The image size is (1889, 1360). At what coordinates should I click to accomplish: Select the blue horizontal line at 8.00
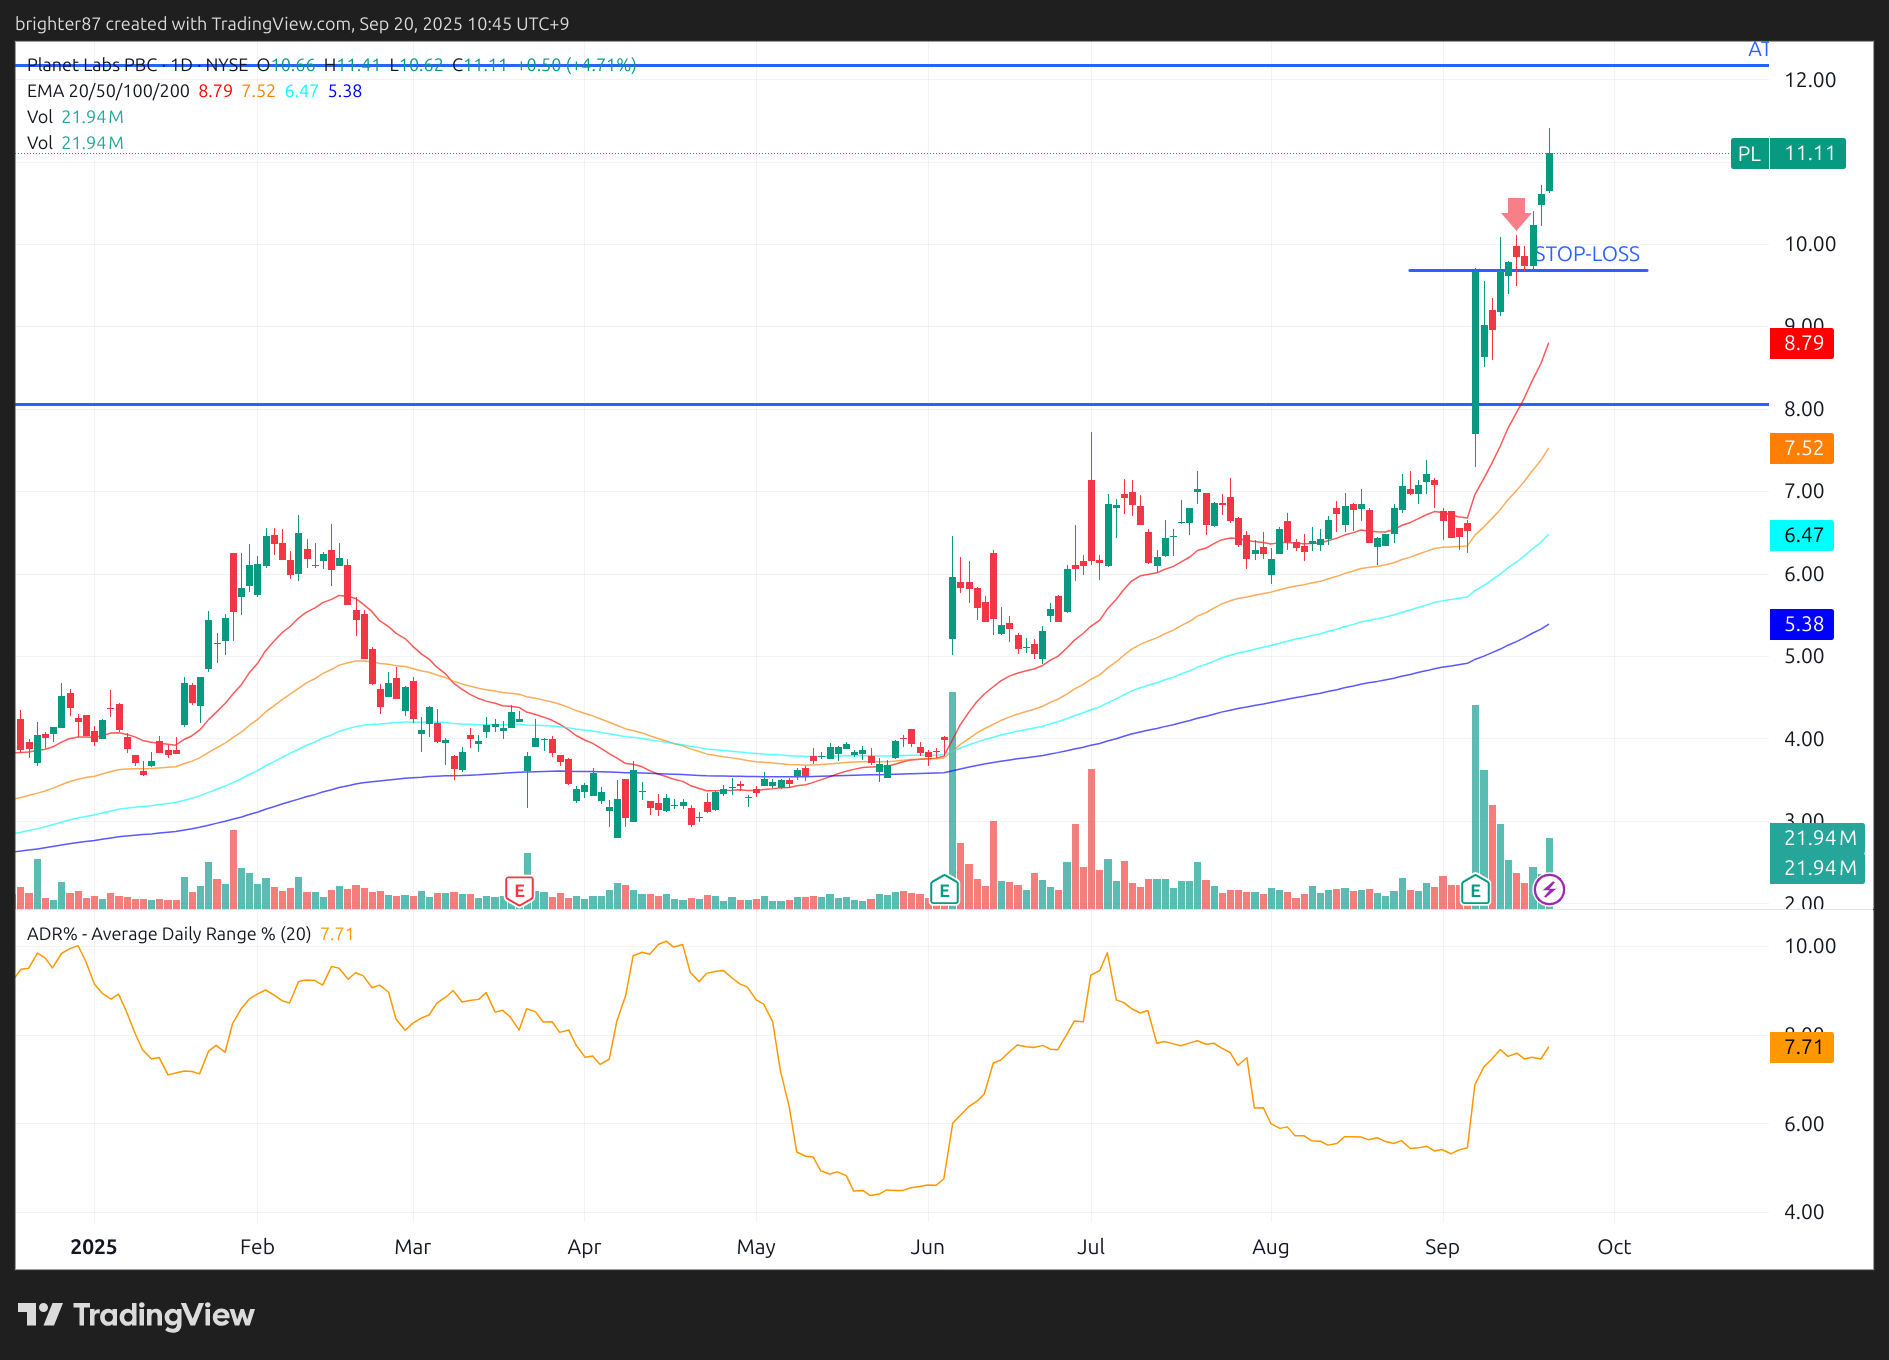click(x=700, y=404)
